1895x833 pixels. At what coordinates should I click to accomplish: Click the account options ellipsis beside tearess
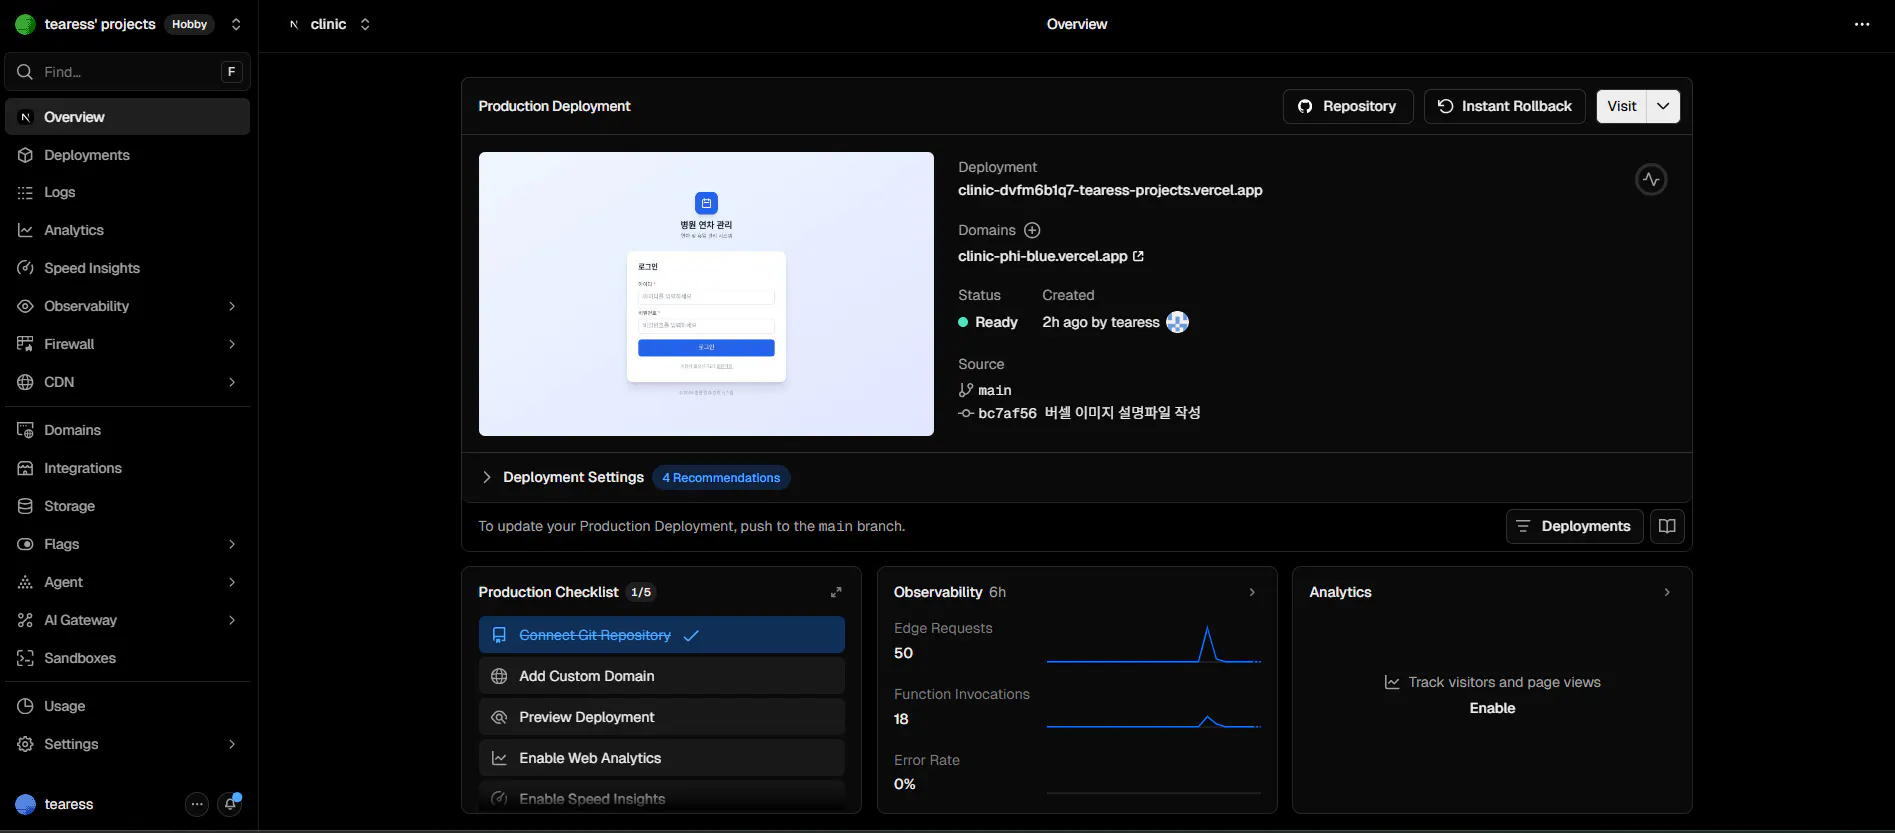pos(197,804)
